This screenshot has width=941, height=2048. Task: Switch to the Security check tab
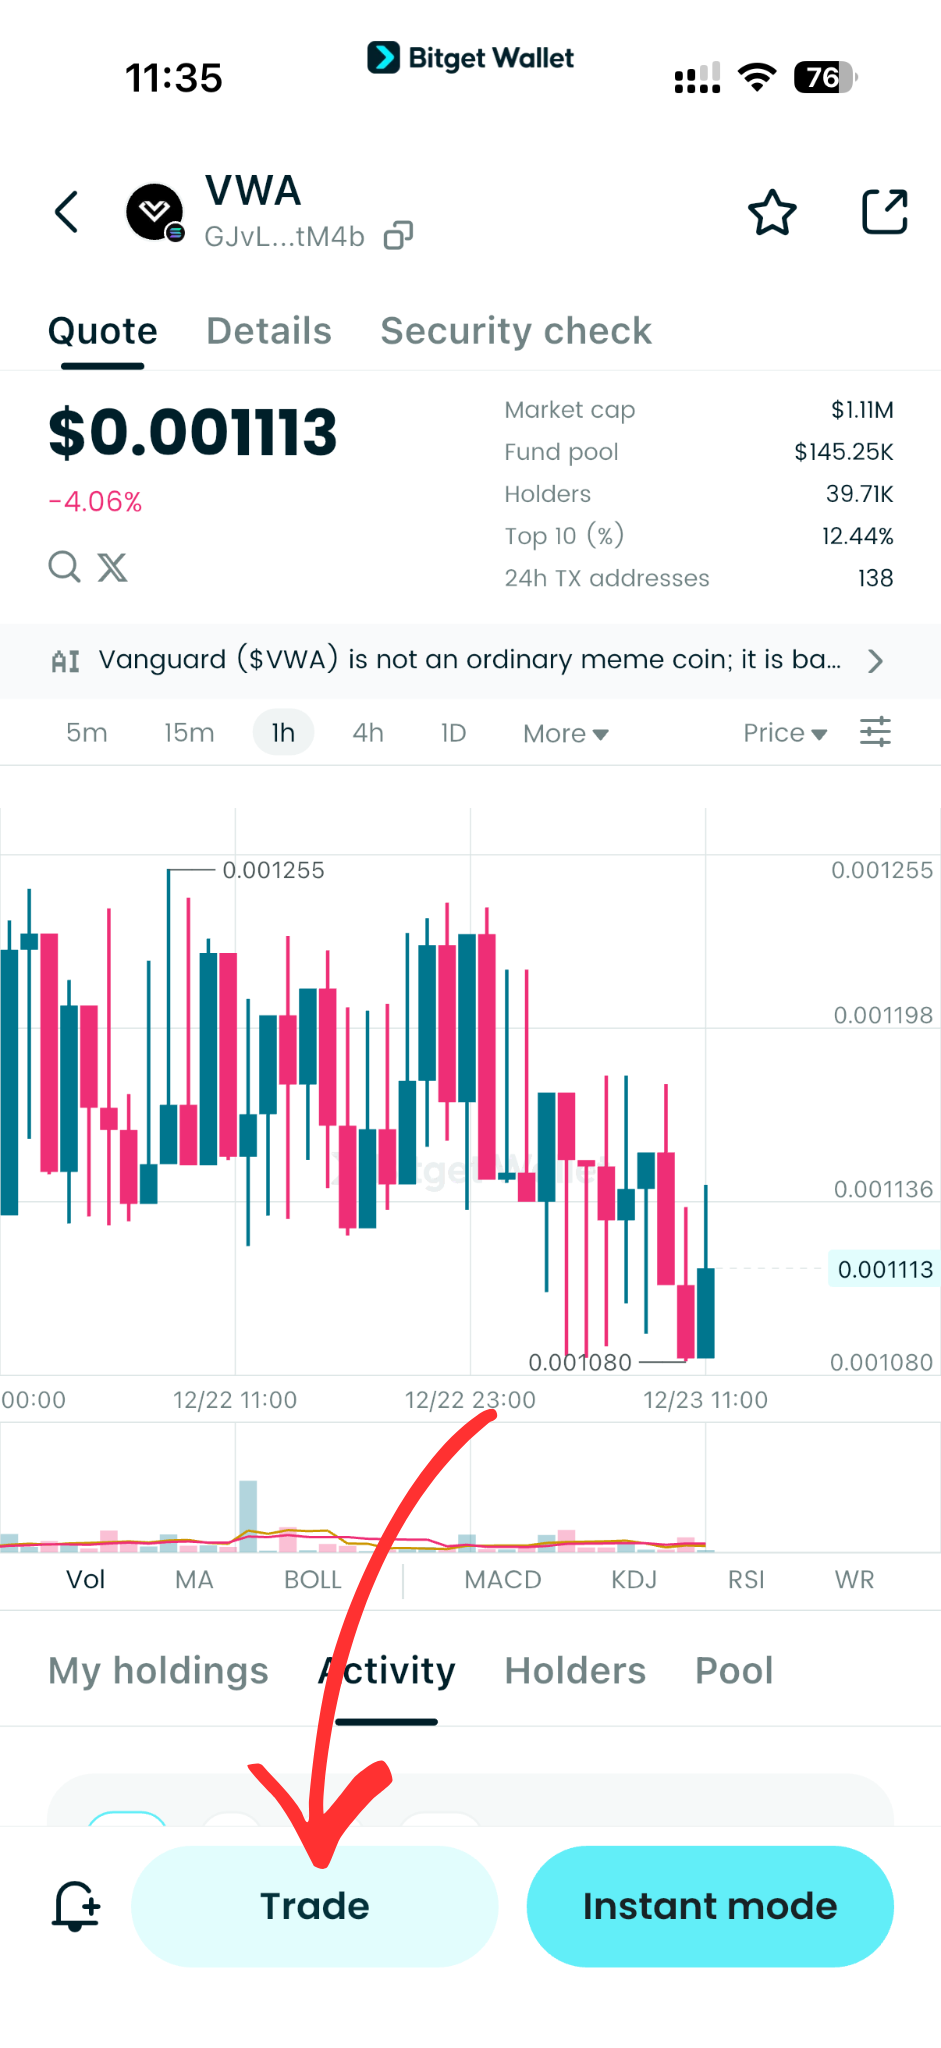515,330
